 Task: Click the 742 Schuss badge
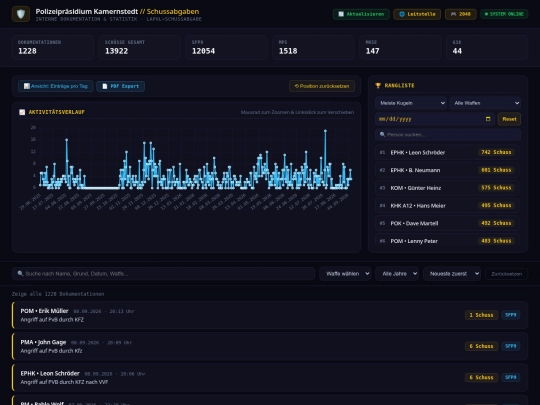(496, 152)
